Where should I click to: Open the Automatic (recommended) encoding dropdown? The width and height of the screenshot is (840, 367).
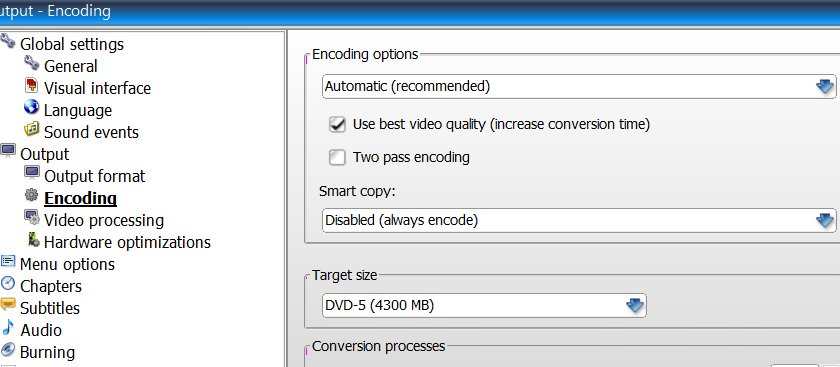(x=579, y=86)
